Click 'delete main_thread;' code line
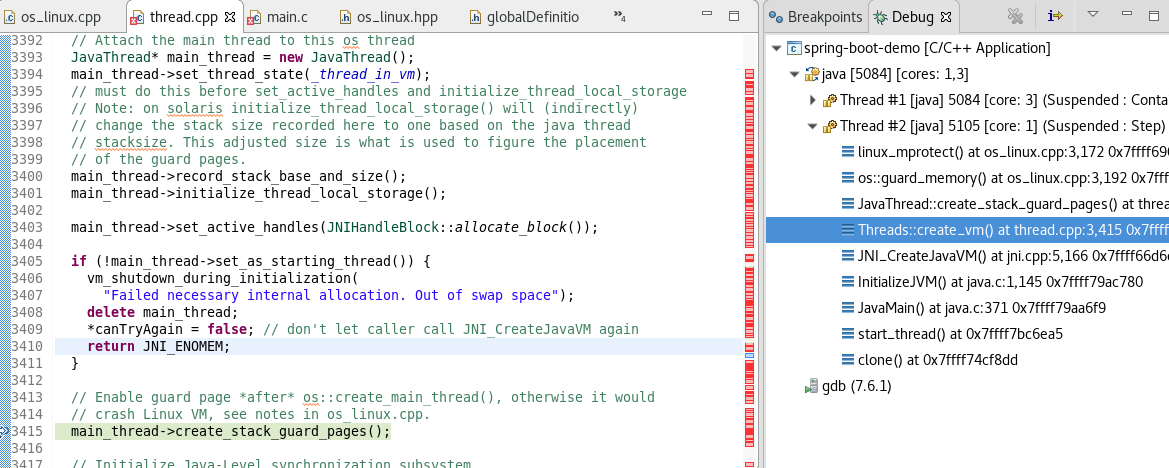This screenshot has width=1169, height=468. tap(163, 312)
